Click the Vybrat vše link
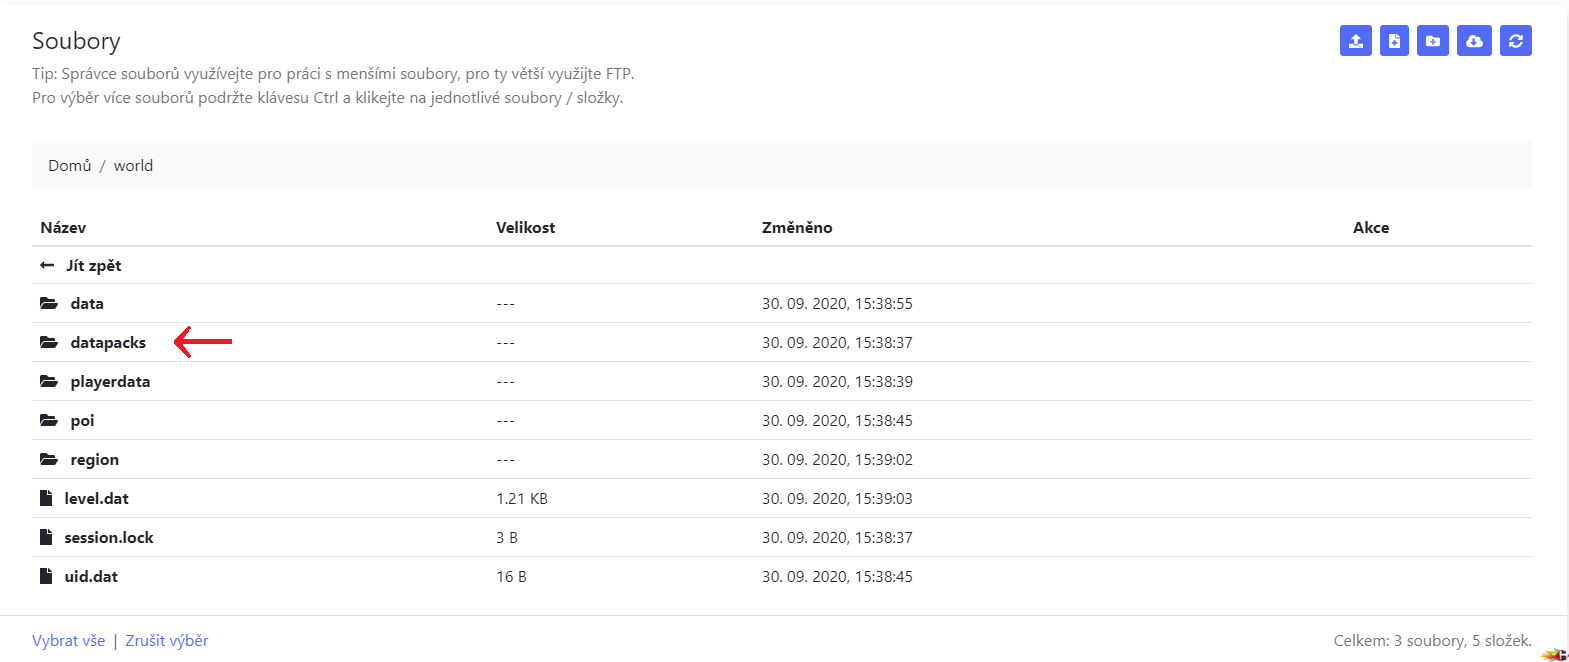Viewport: 1569px width, 662px height. coord(68,640)
